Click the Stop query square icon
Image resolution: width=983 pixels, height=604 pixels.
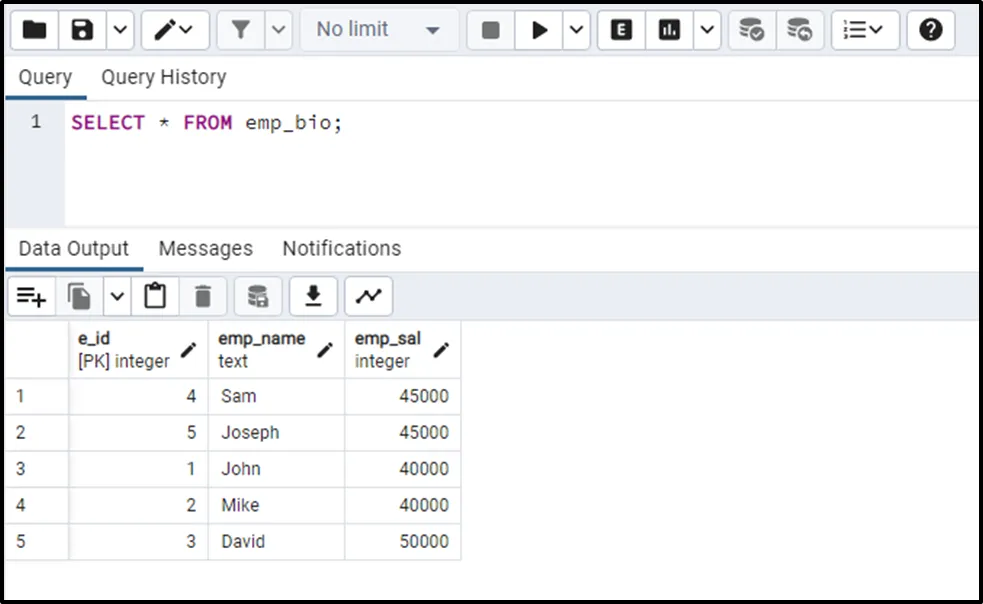click(x=491, y=30)
